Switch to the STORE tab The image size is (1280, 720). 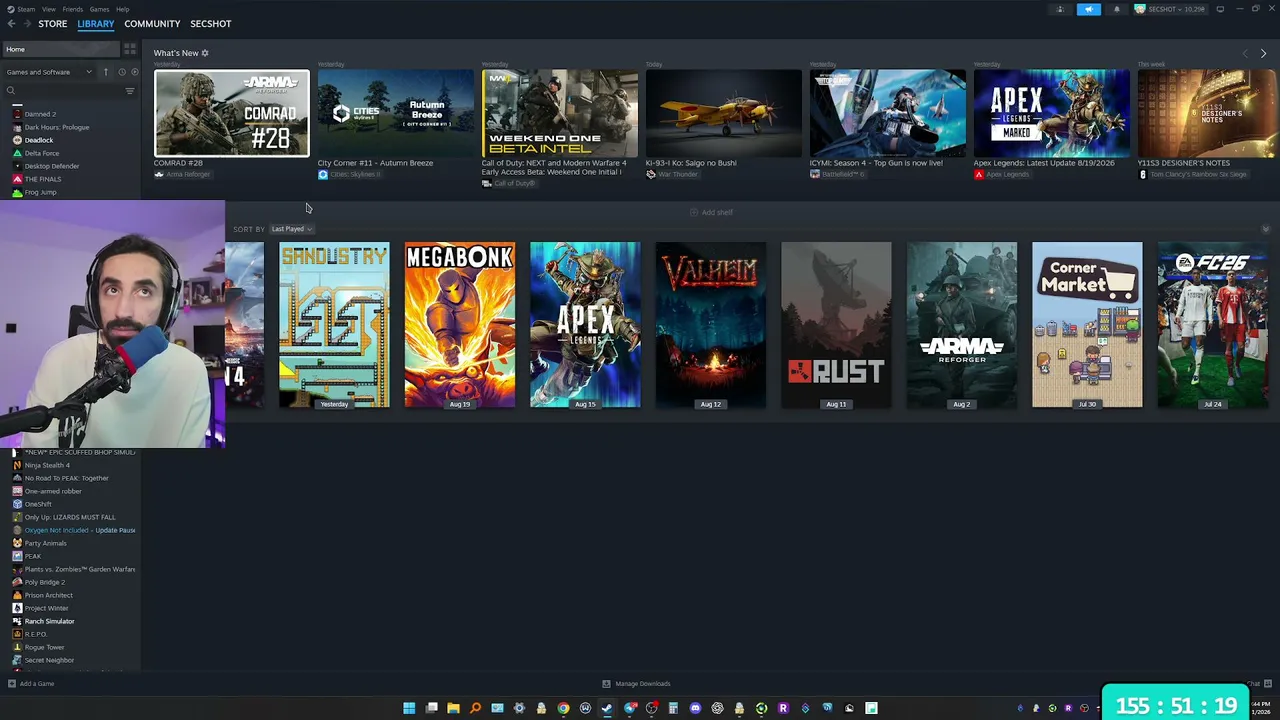(x=53, y=24)
